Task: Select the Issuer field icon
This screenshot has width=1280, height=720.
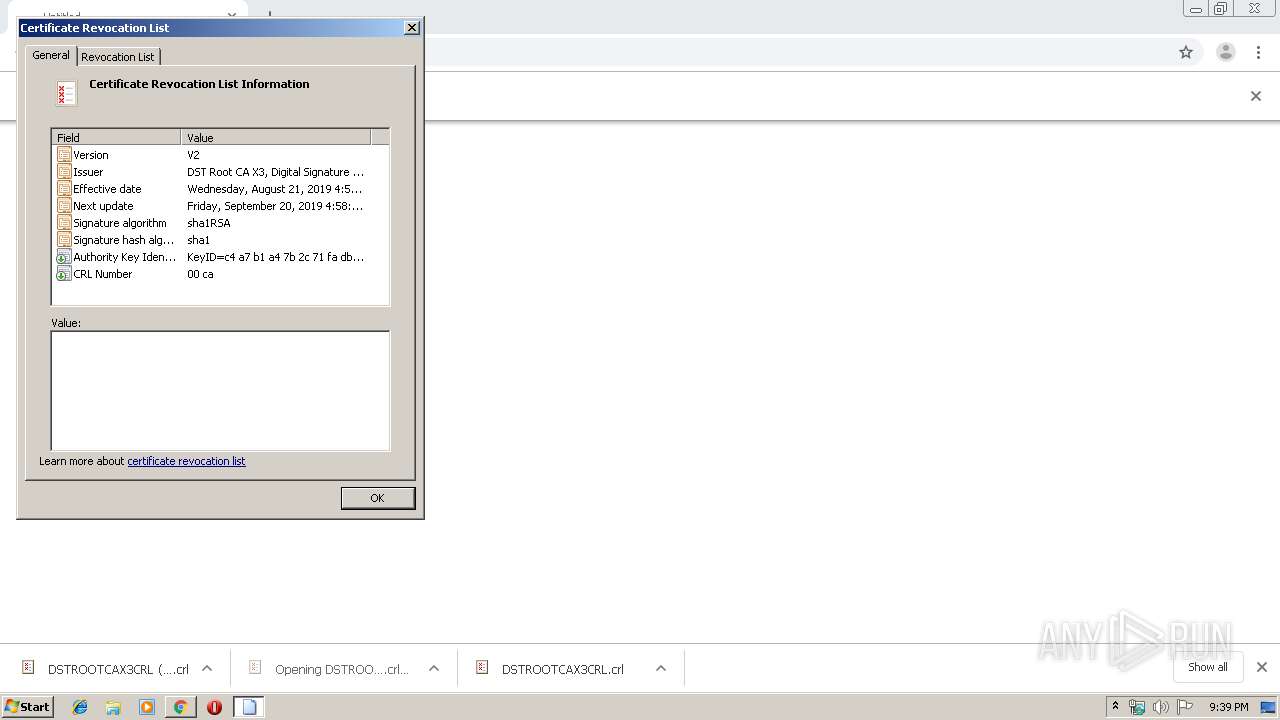Action: tap(64, 172)
